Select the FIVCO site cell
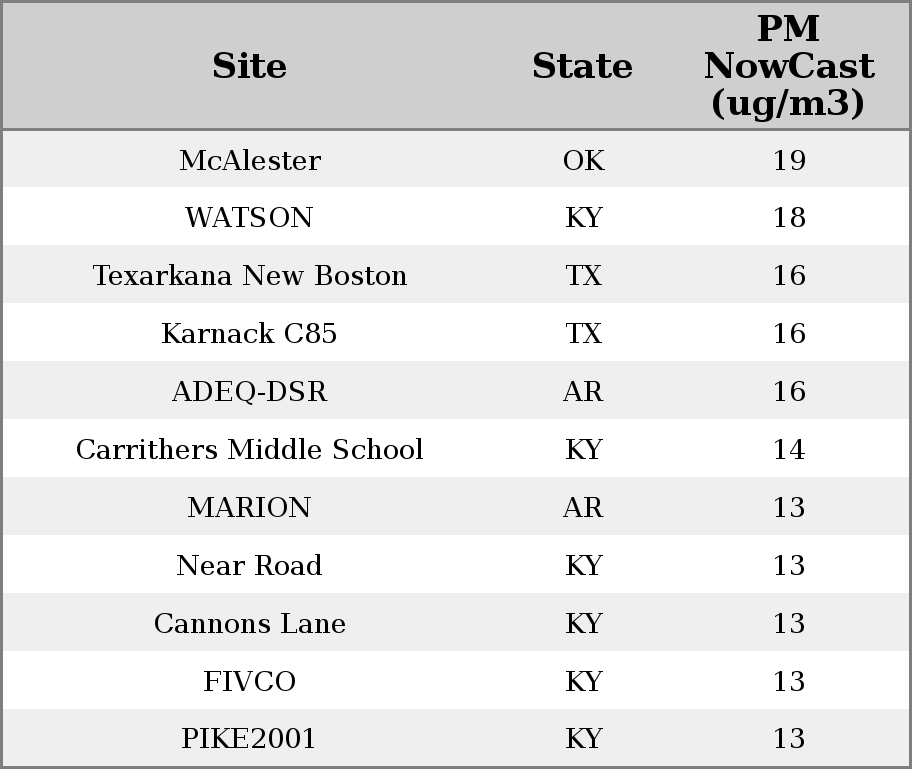 [x=249, y=681]
